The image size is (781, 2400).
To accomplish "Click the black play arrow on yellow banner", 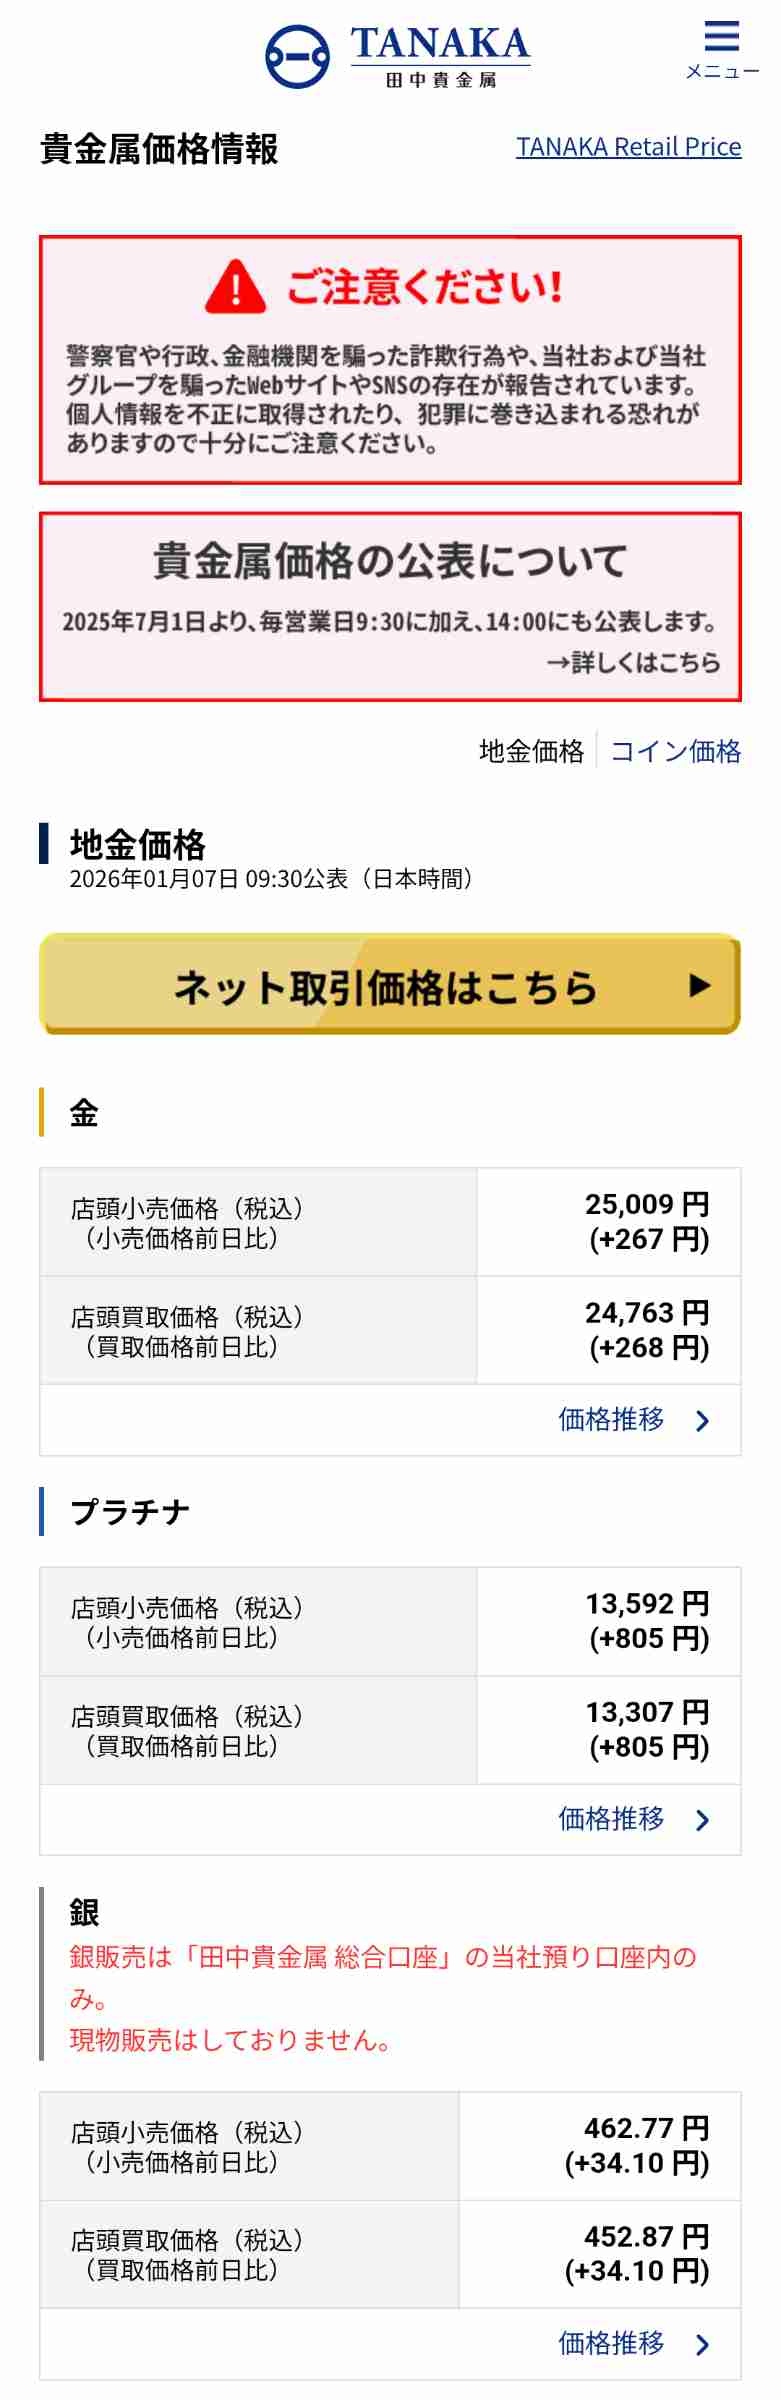I will pos(700,986).
